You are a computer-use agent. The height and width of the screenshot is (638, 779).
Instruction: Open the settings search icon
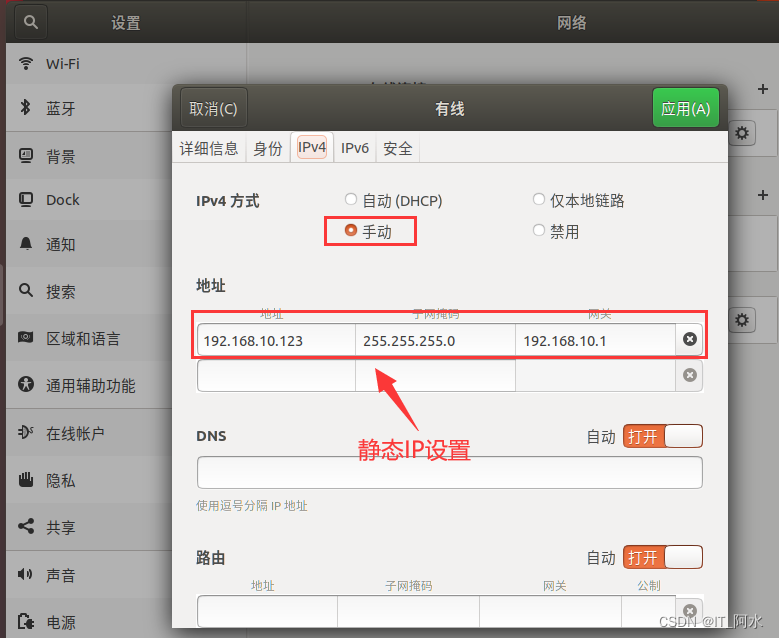coord(31,22)
